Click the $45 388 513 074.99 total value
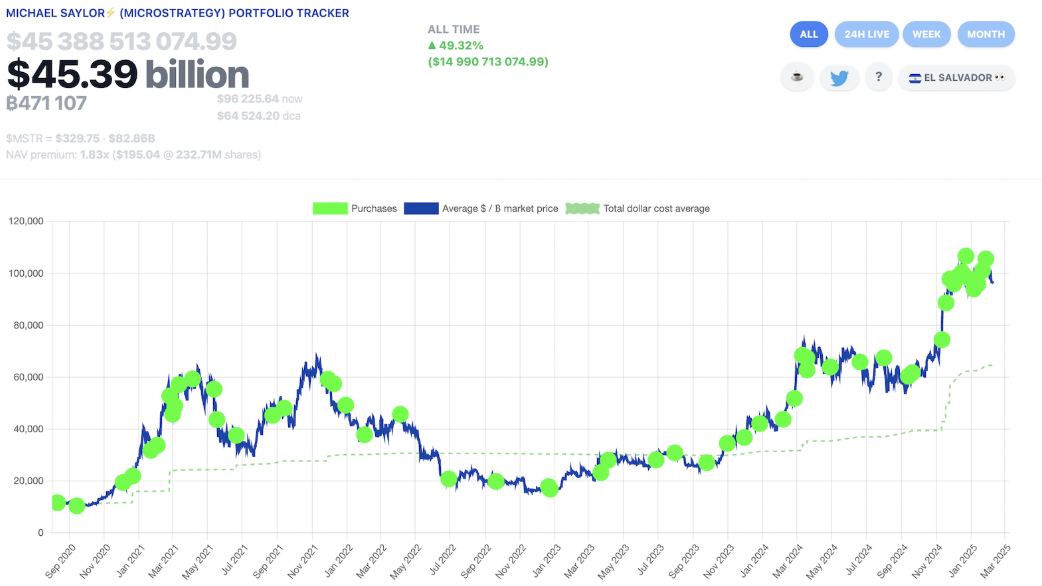 click(122, 41)
